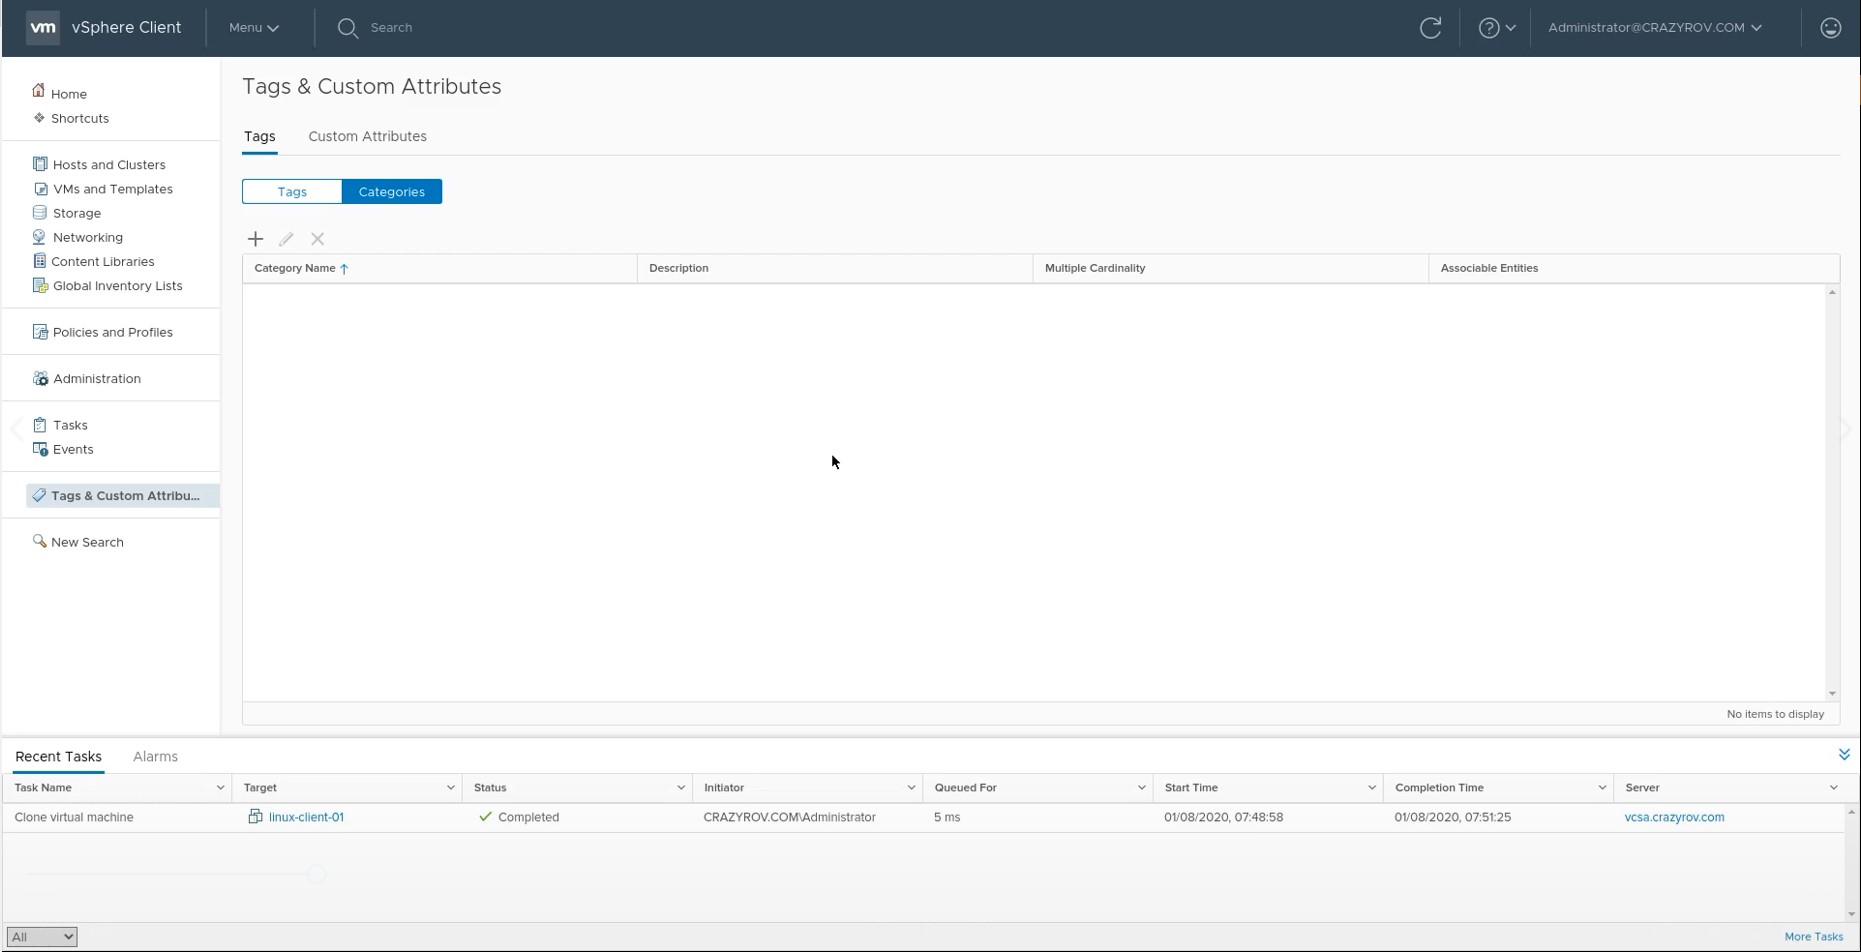Click the Home house icon

[x=39, y=91]
